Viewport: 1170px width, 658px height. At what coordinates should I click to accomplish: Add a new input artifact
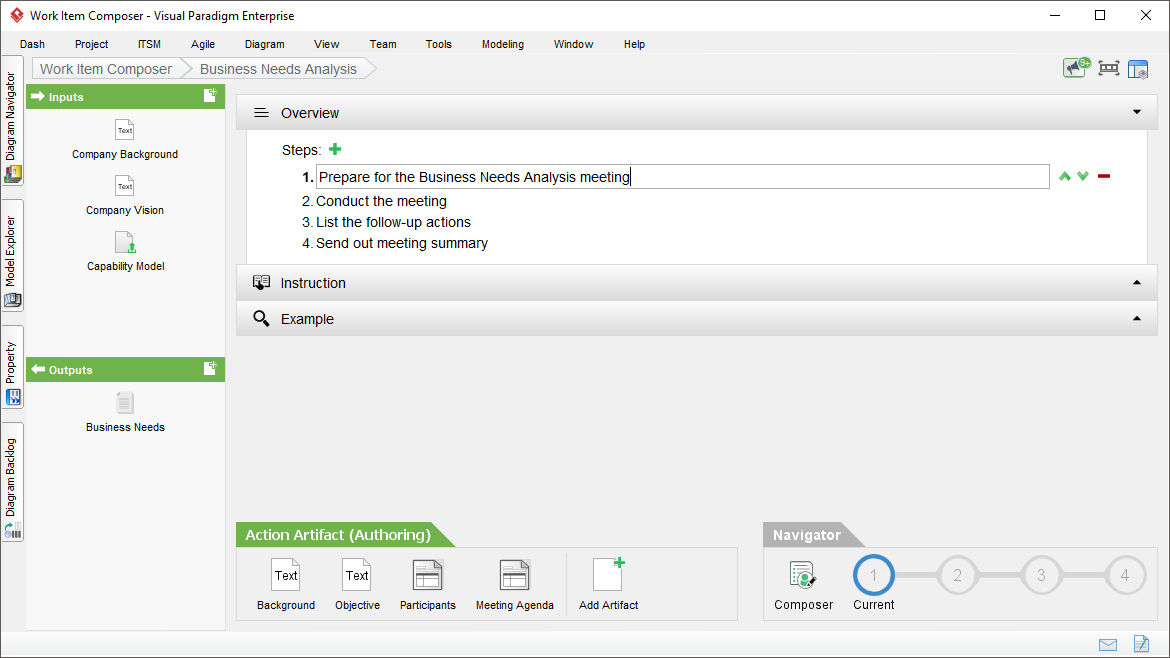(x=210, y=95)
